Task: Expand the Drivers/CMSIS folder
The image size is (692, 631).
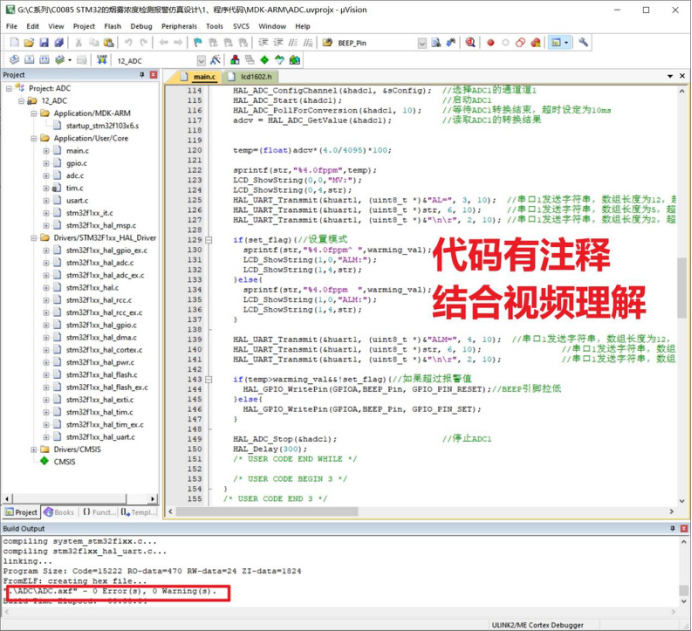Action: click(x=34, y=450)
